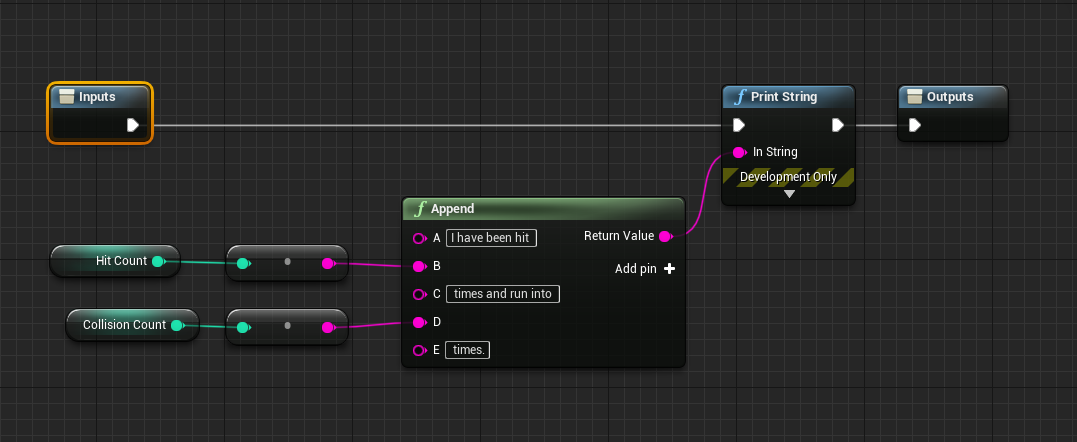The image size is (1077, 442).
Task: Click the Hit Count variable output pin
Action: [x=158, y=261]
